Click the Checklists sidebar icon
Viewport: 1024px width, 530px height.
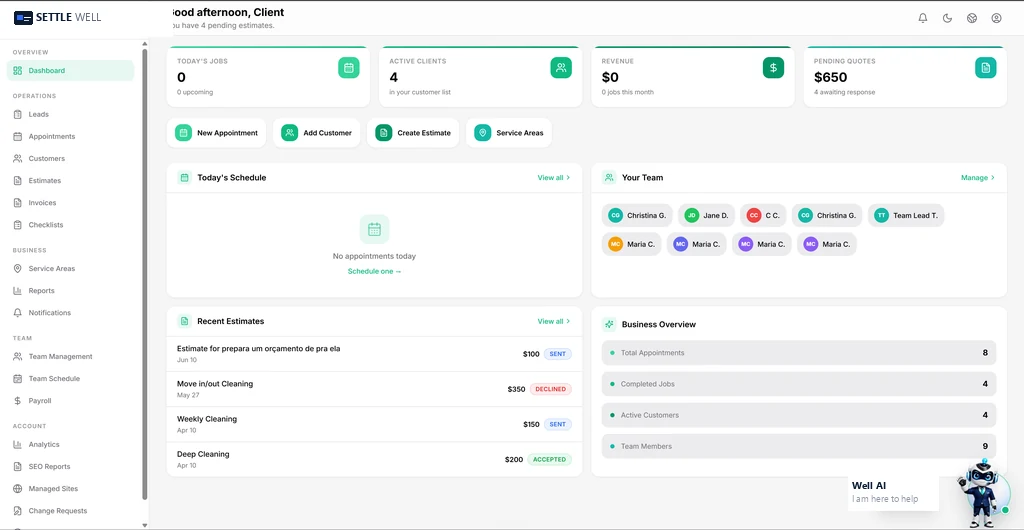click(18, 225)
